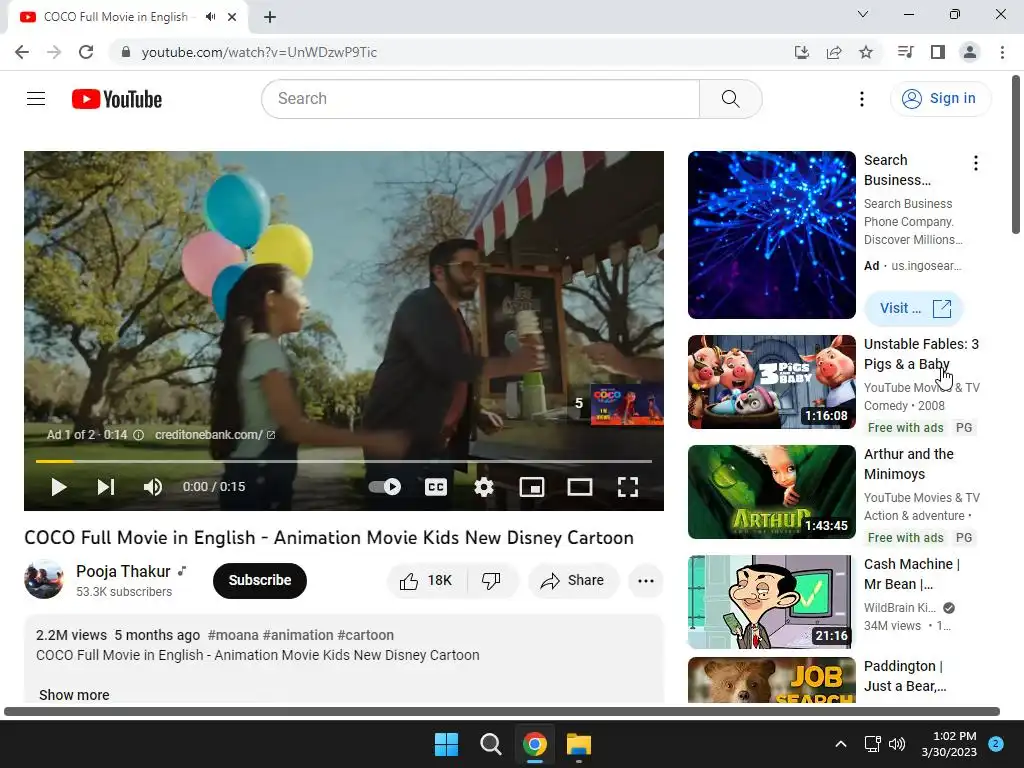Image resolution: width=1024 pixels, height=768 pixels.
Task: Toggle Chrome side panel
Action: (938, 52)
